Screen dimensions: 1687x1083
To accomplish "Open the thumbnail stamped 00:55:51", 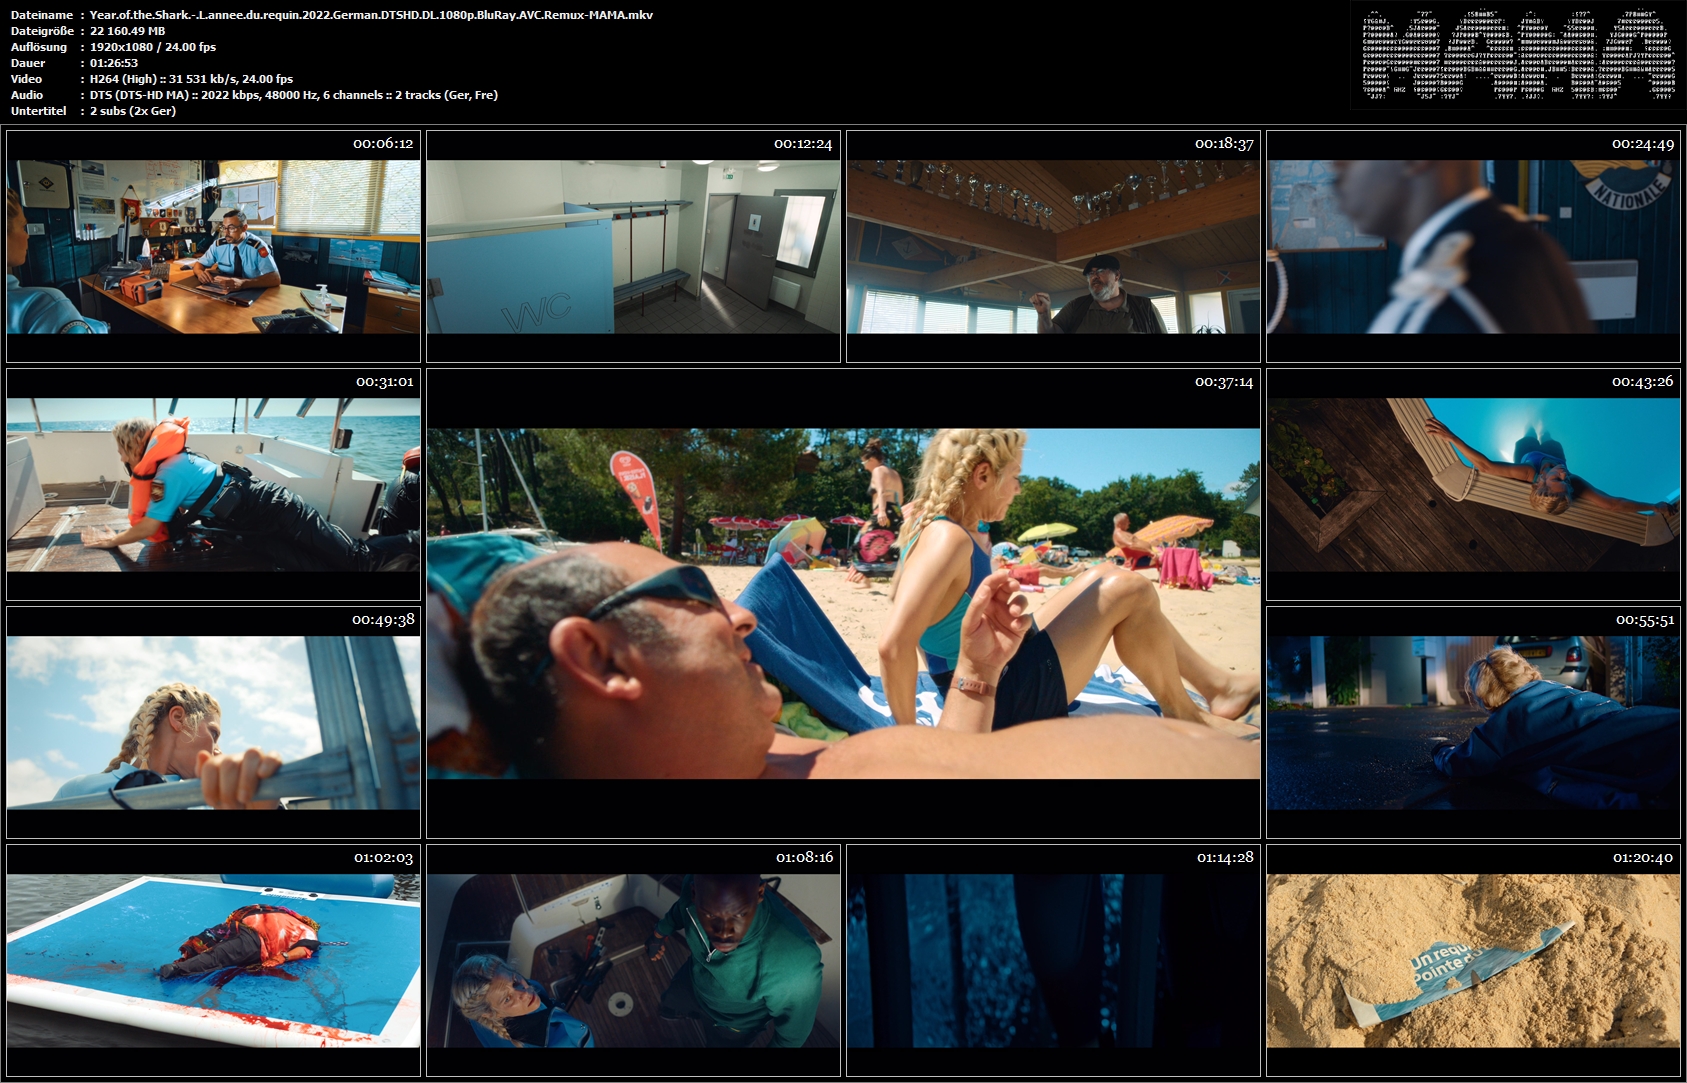I will (x=1473, y=722).
